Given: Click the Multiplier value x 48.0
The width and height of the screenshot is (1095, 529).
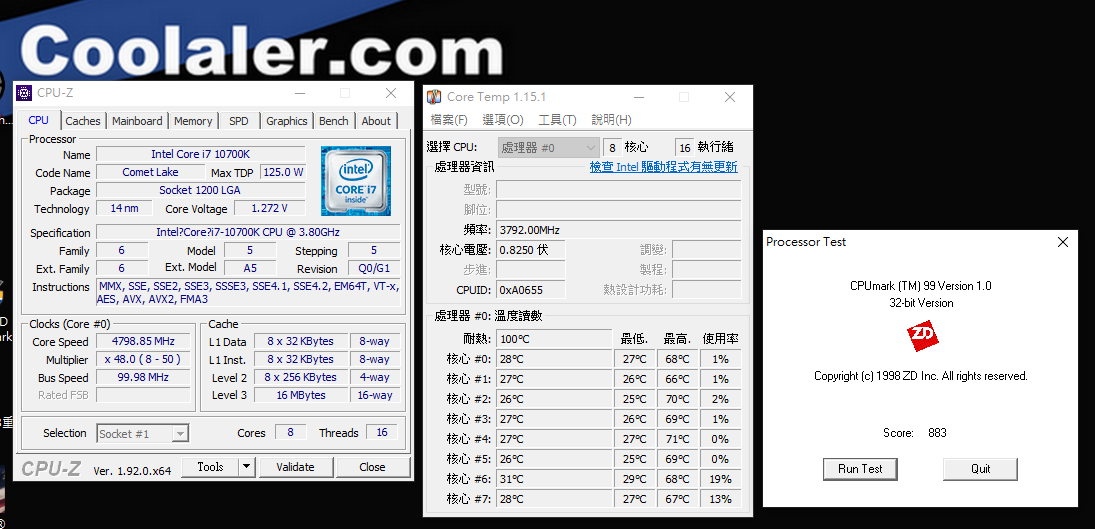Looking at the screenshot, I should pos(143,359).
